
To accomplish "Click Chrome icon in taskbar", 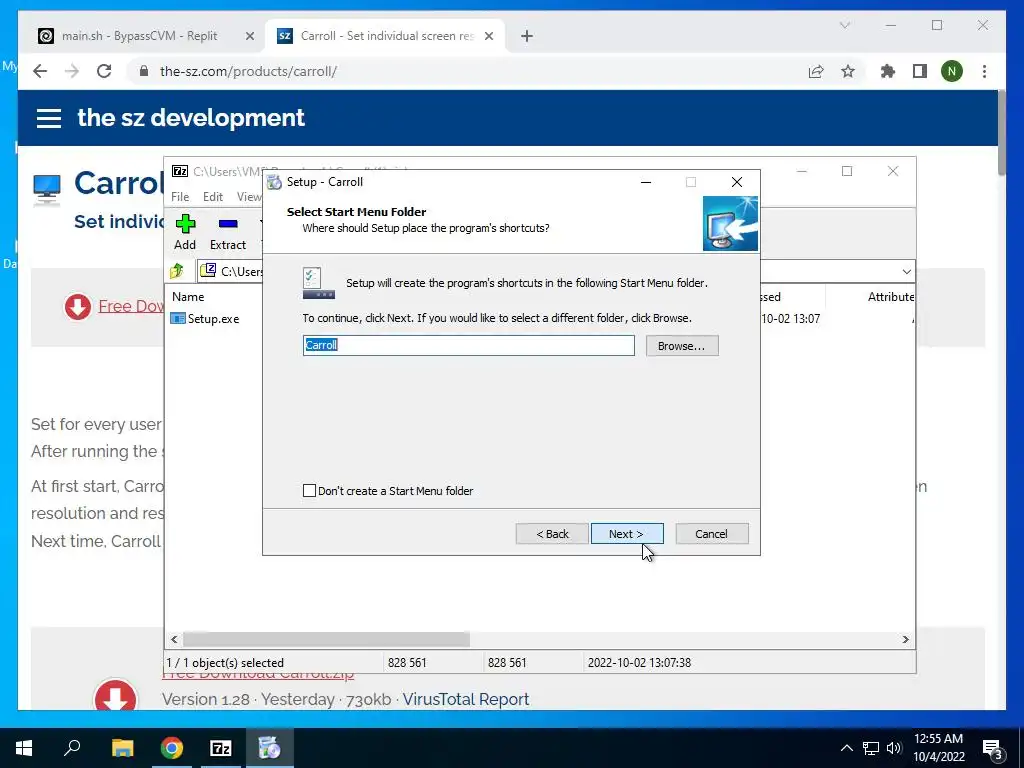I will click(172, 748).
